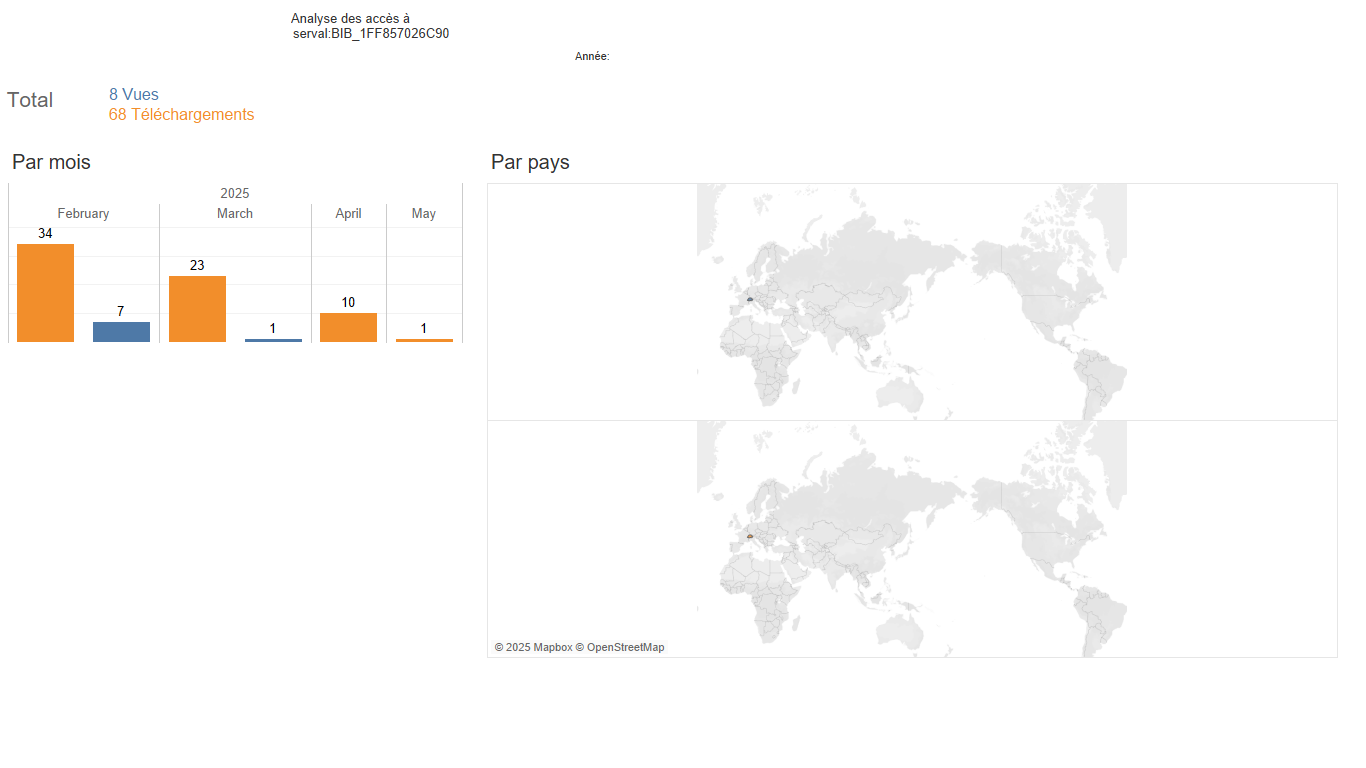
Task: Select the "May" month header
Action: (424, 214)
